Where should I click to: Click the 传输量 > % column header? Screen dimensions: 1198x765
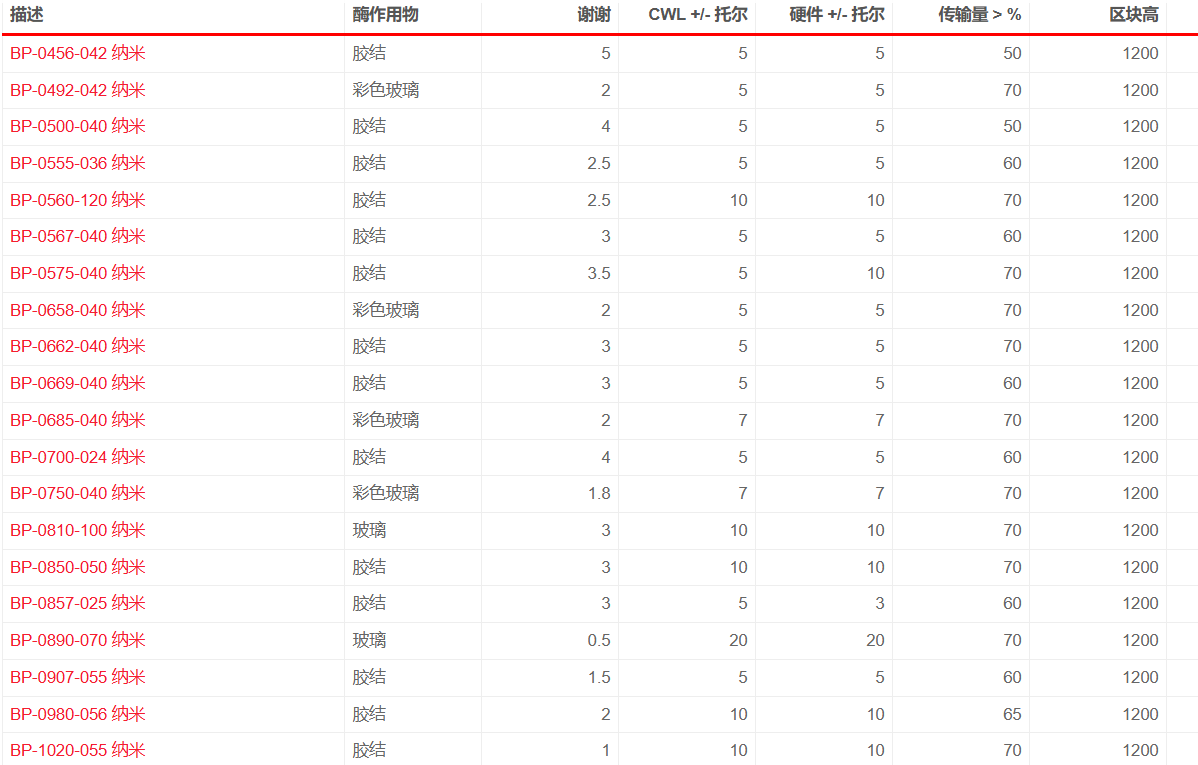click(x=979, y=15)
